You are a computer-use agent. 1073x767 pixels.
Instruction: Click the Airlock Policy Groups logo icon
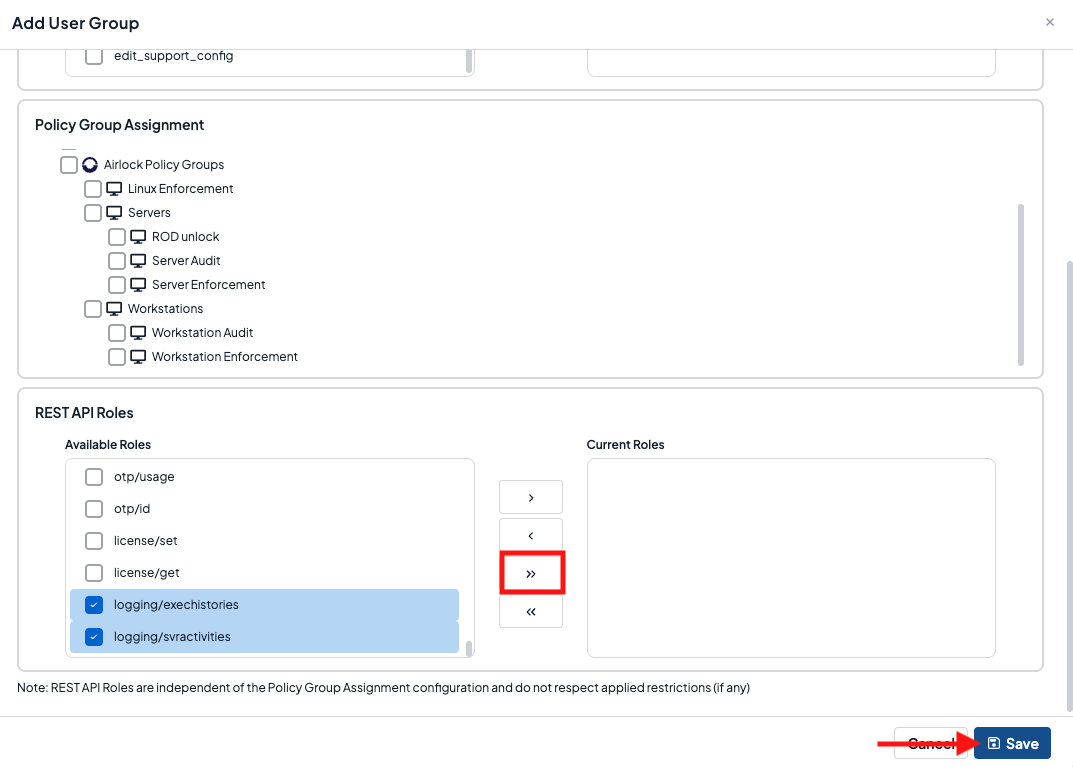tap(90, 165)
